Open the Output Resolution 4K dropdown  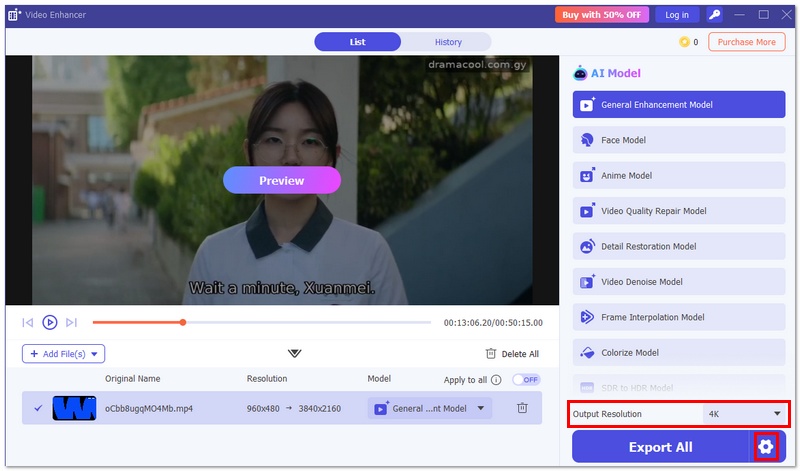pos(743,414)
